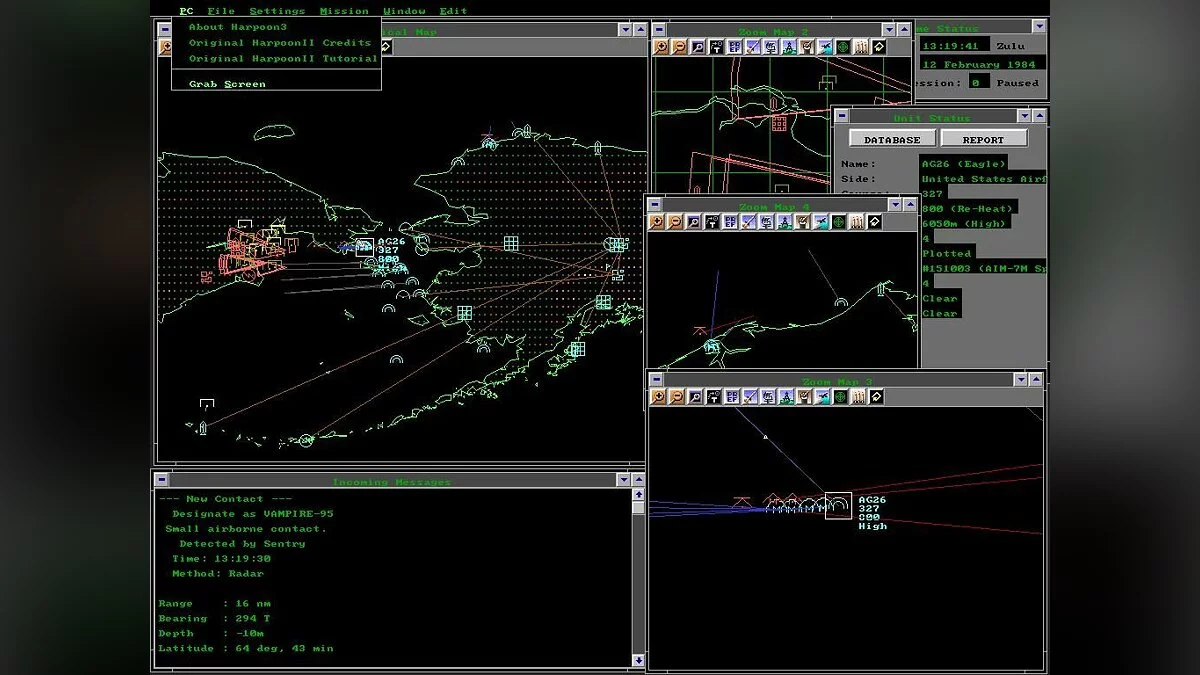1200x675 pixels.
Task: Click Incoming Messages scrollbar down arrow
Action: click(x=638, y=660)
